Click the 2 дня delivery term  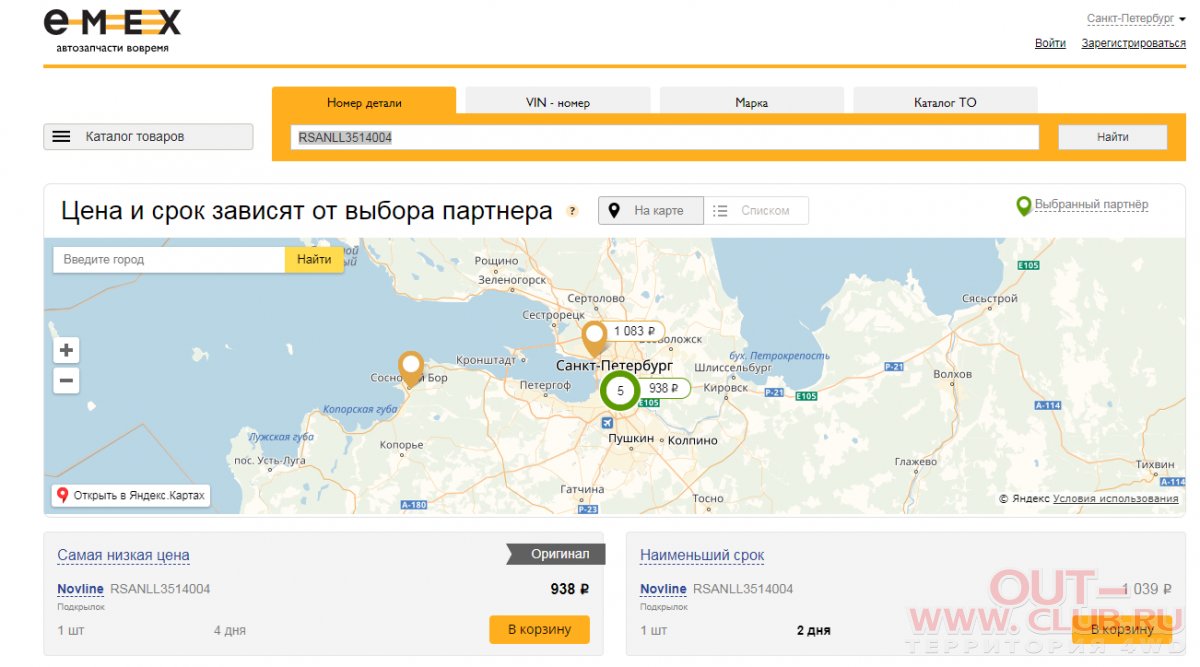coord(813,631)
